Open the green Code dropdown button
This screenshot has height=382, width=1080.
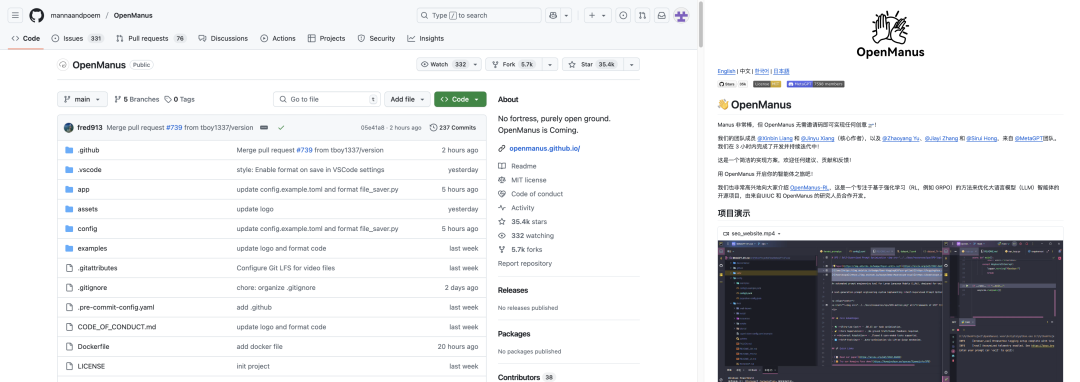pos(460,99)
